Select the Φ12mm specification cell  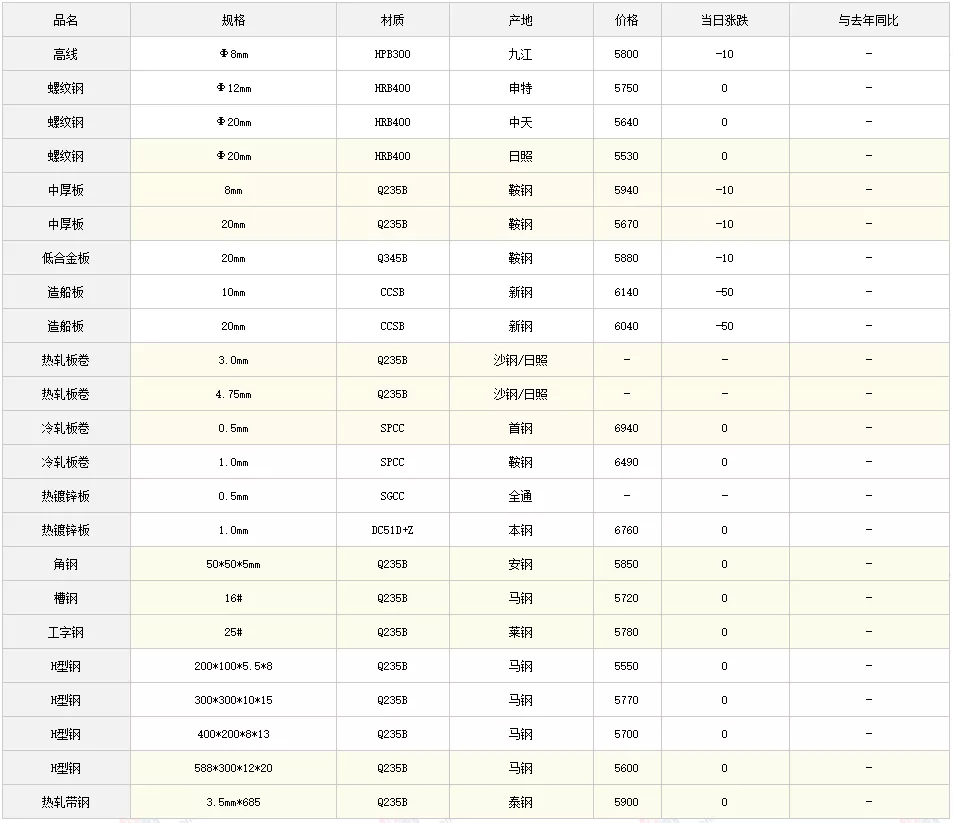[233, 88]
